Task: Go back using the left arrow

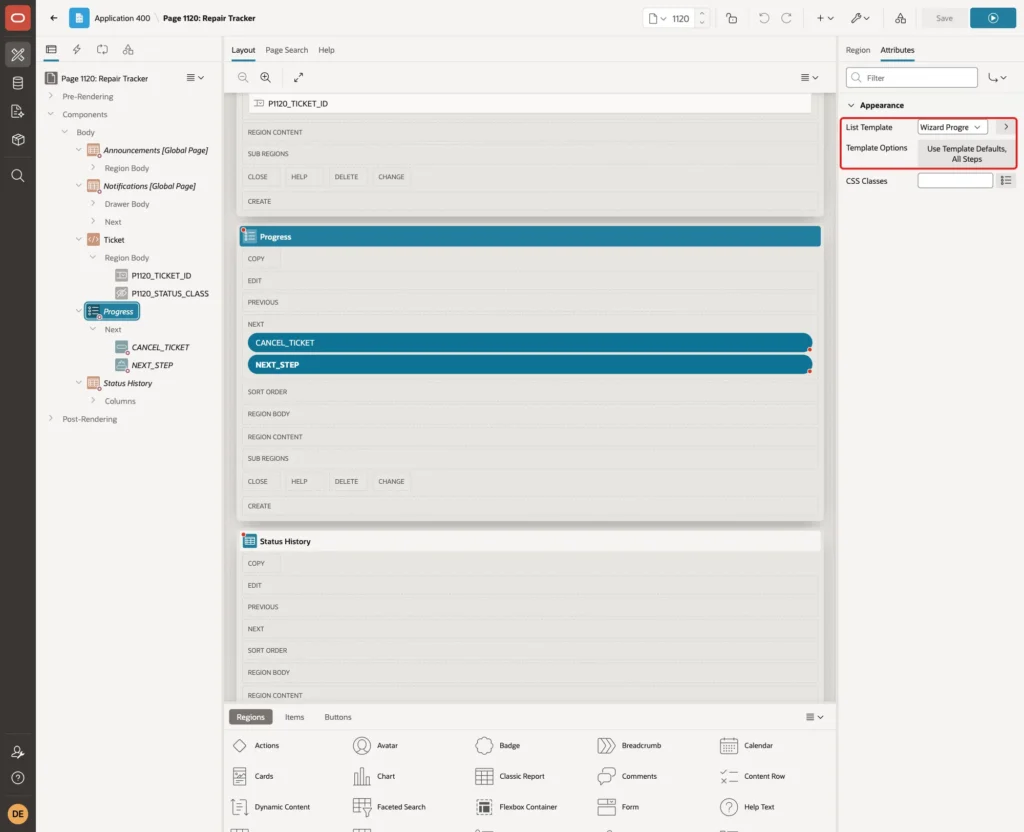Action: click(54, 18)
